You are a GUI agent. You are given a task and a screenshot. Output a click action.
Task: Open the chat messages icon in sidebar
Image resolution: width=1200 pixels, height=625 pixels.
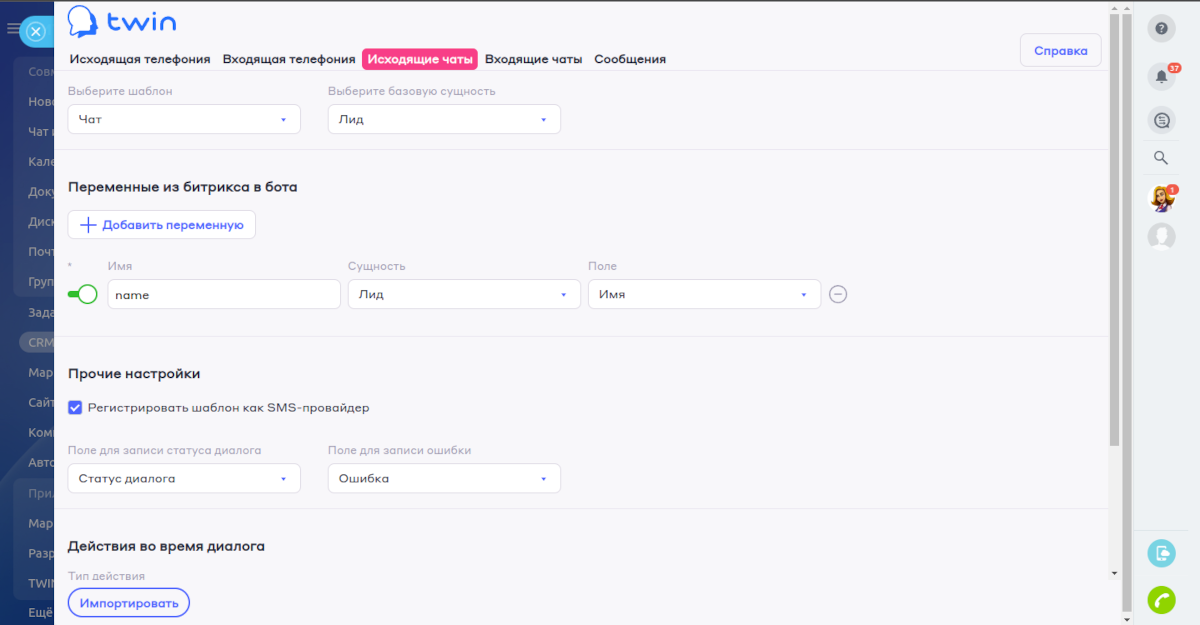1161,120
